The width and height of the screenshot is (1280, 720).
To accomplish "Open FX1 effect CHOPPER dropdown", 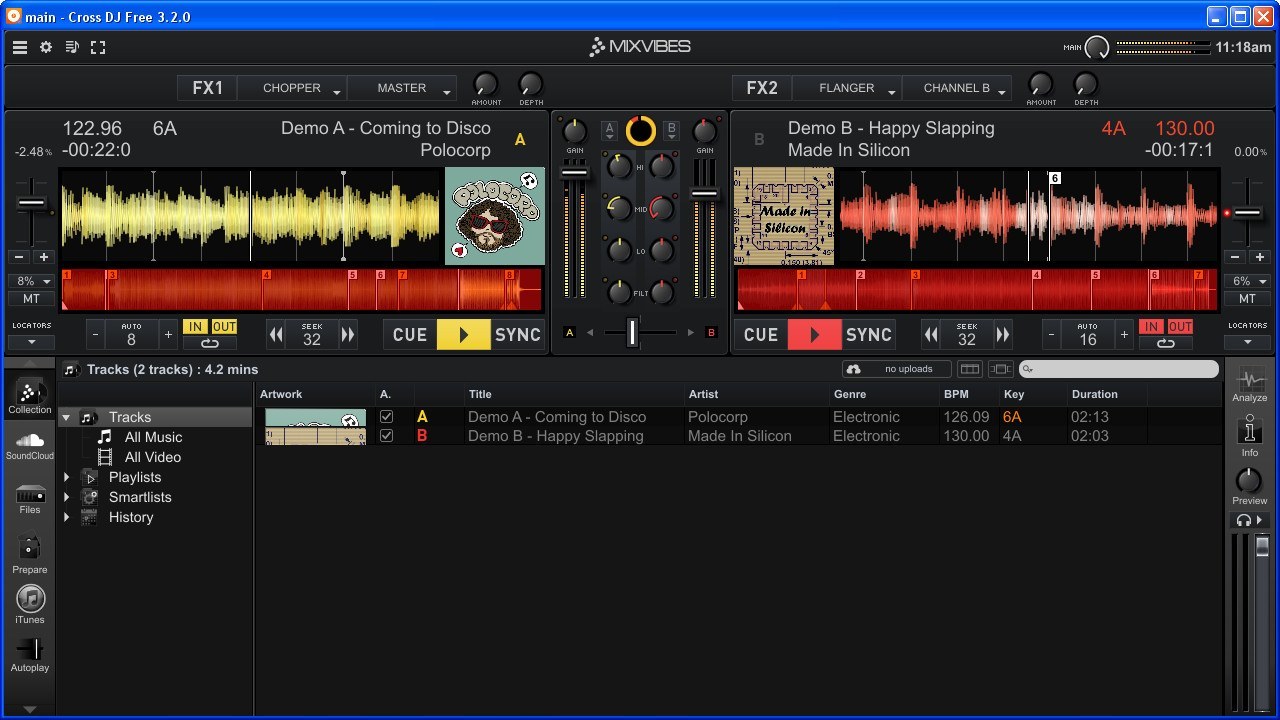I will tap(292, 88).
